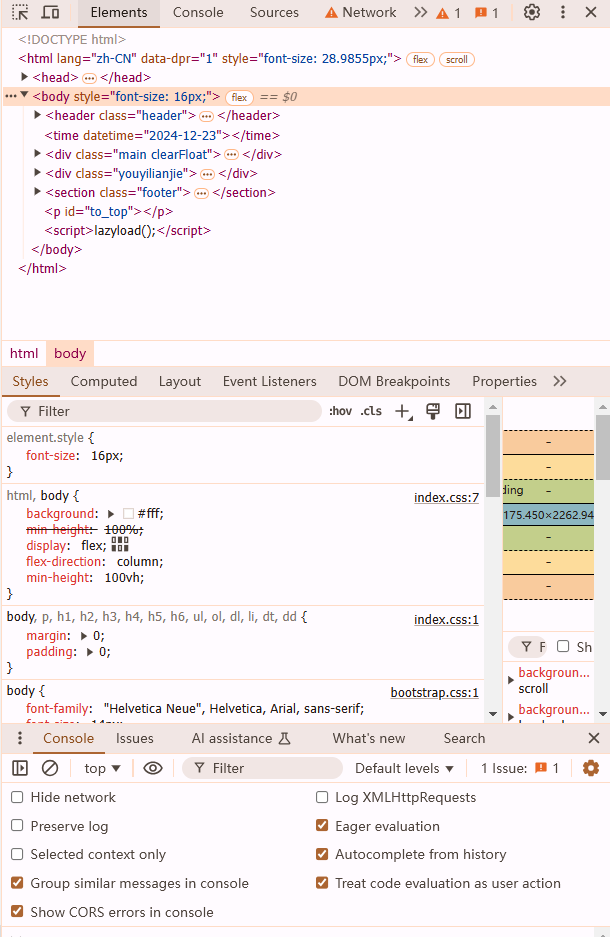Viewport: 610px width, 937px height.
Task: Select html in the breadcrumb
Action: point(24,353)
